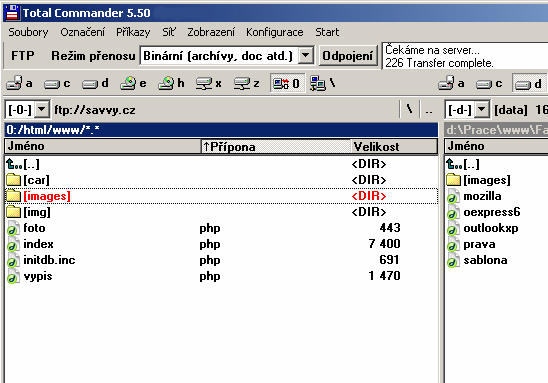Click the file icon beside prava in right panel

(453, 244)
